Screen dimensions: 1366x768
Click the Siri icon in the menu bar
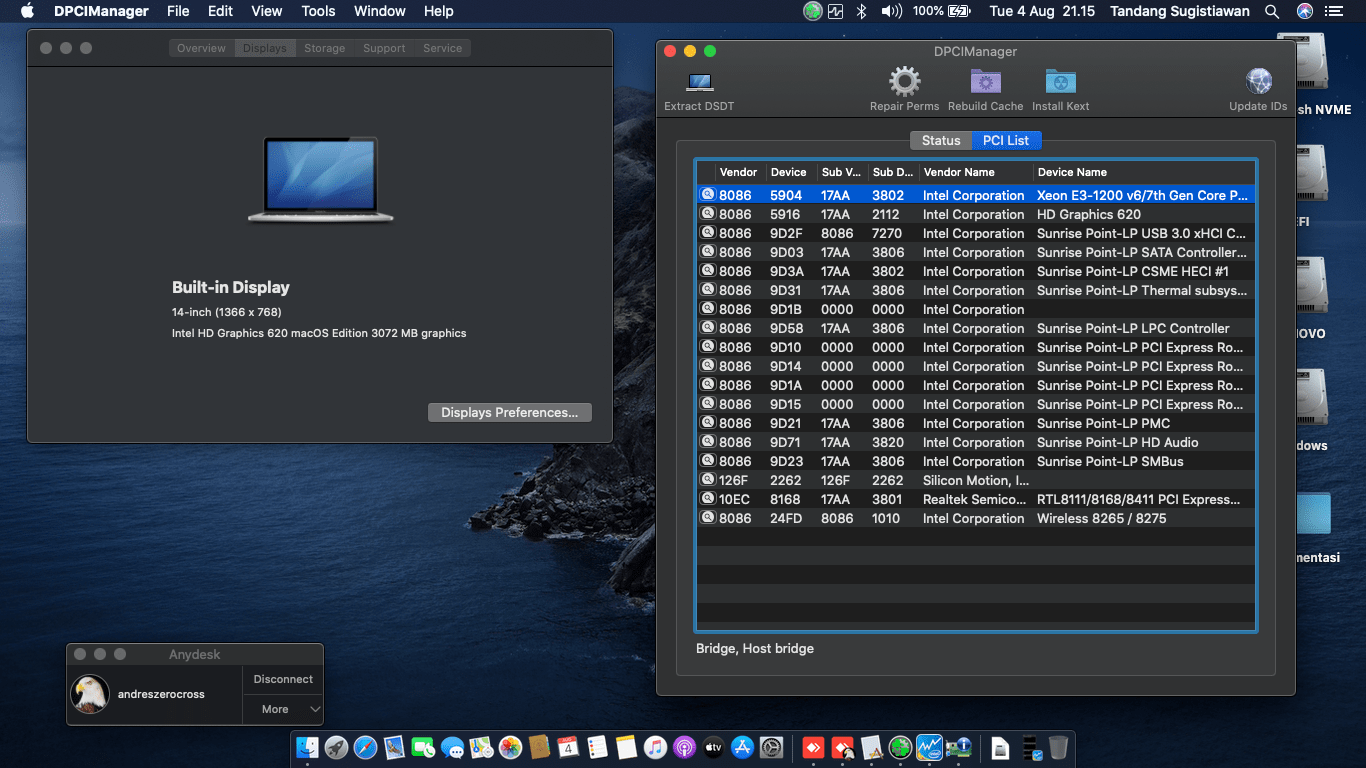click(1305, 11)
